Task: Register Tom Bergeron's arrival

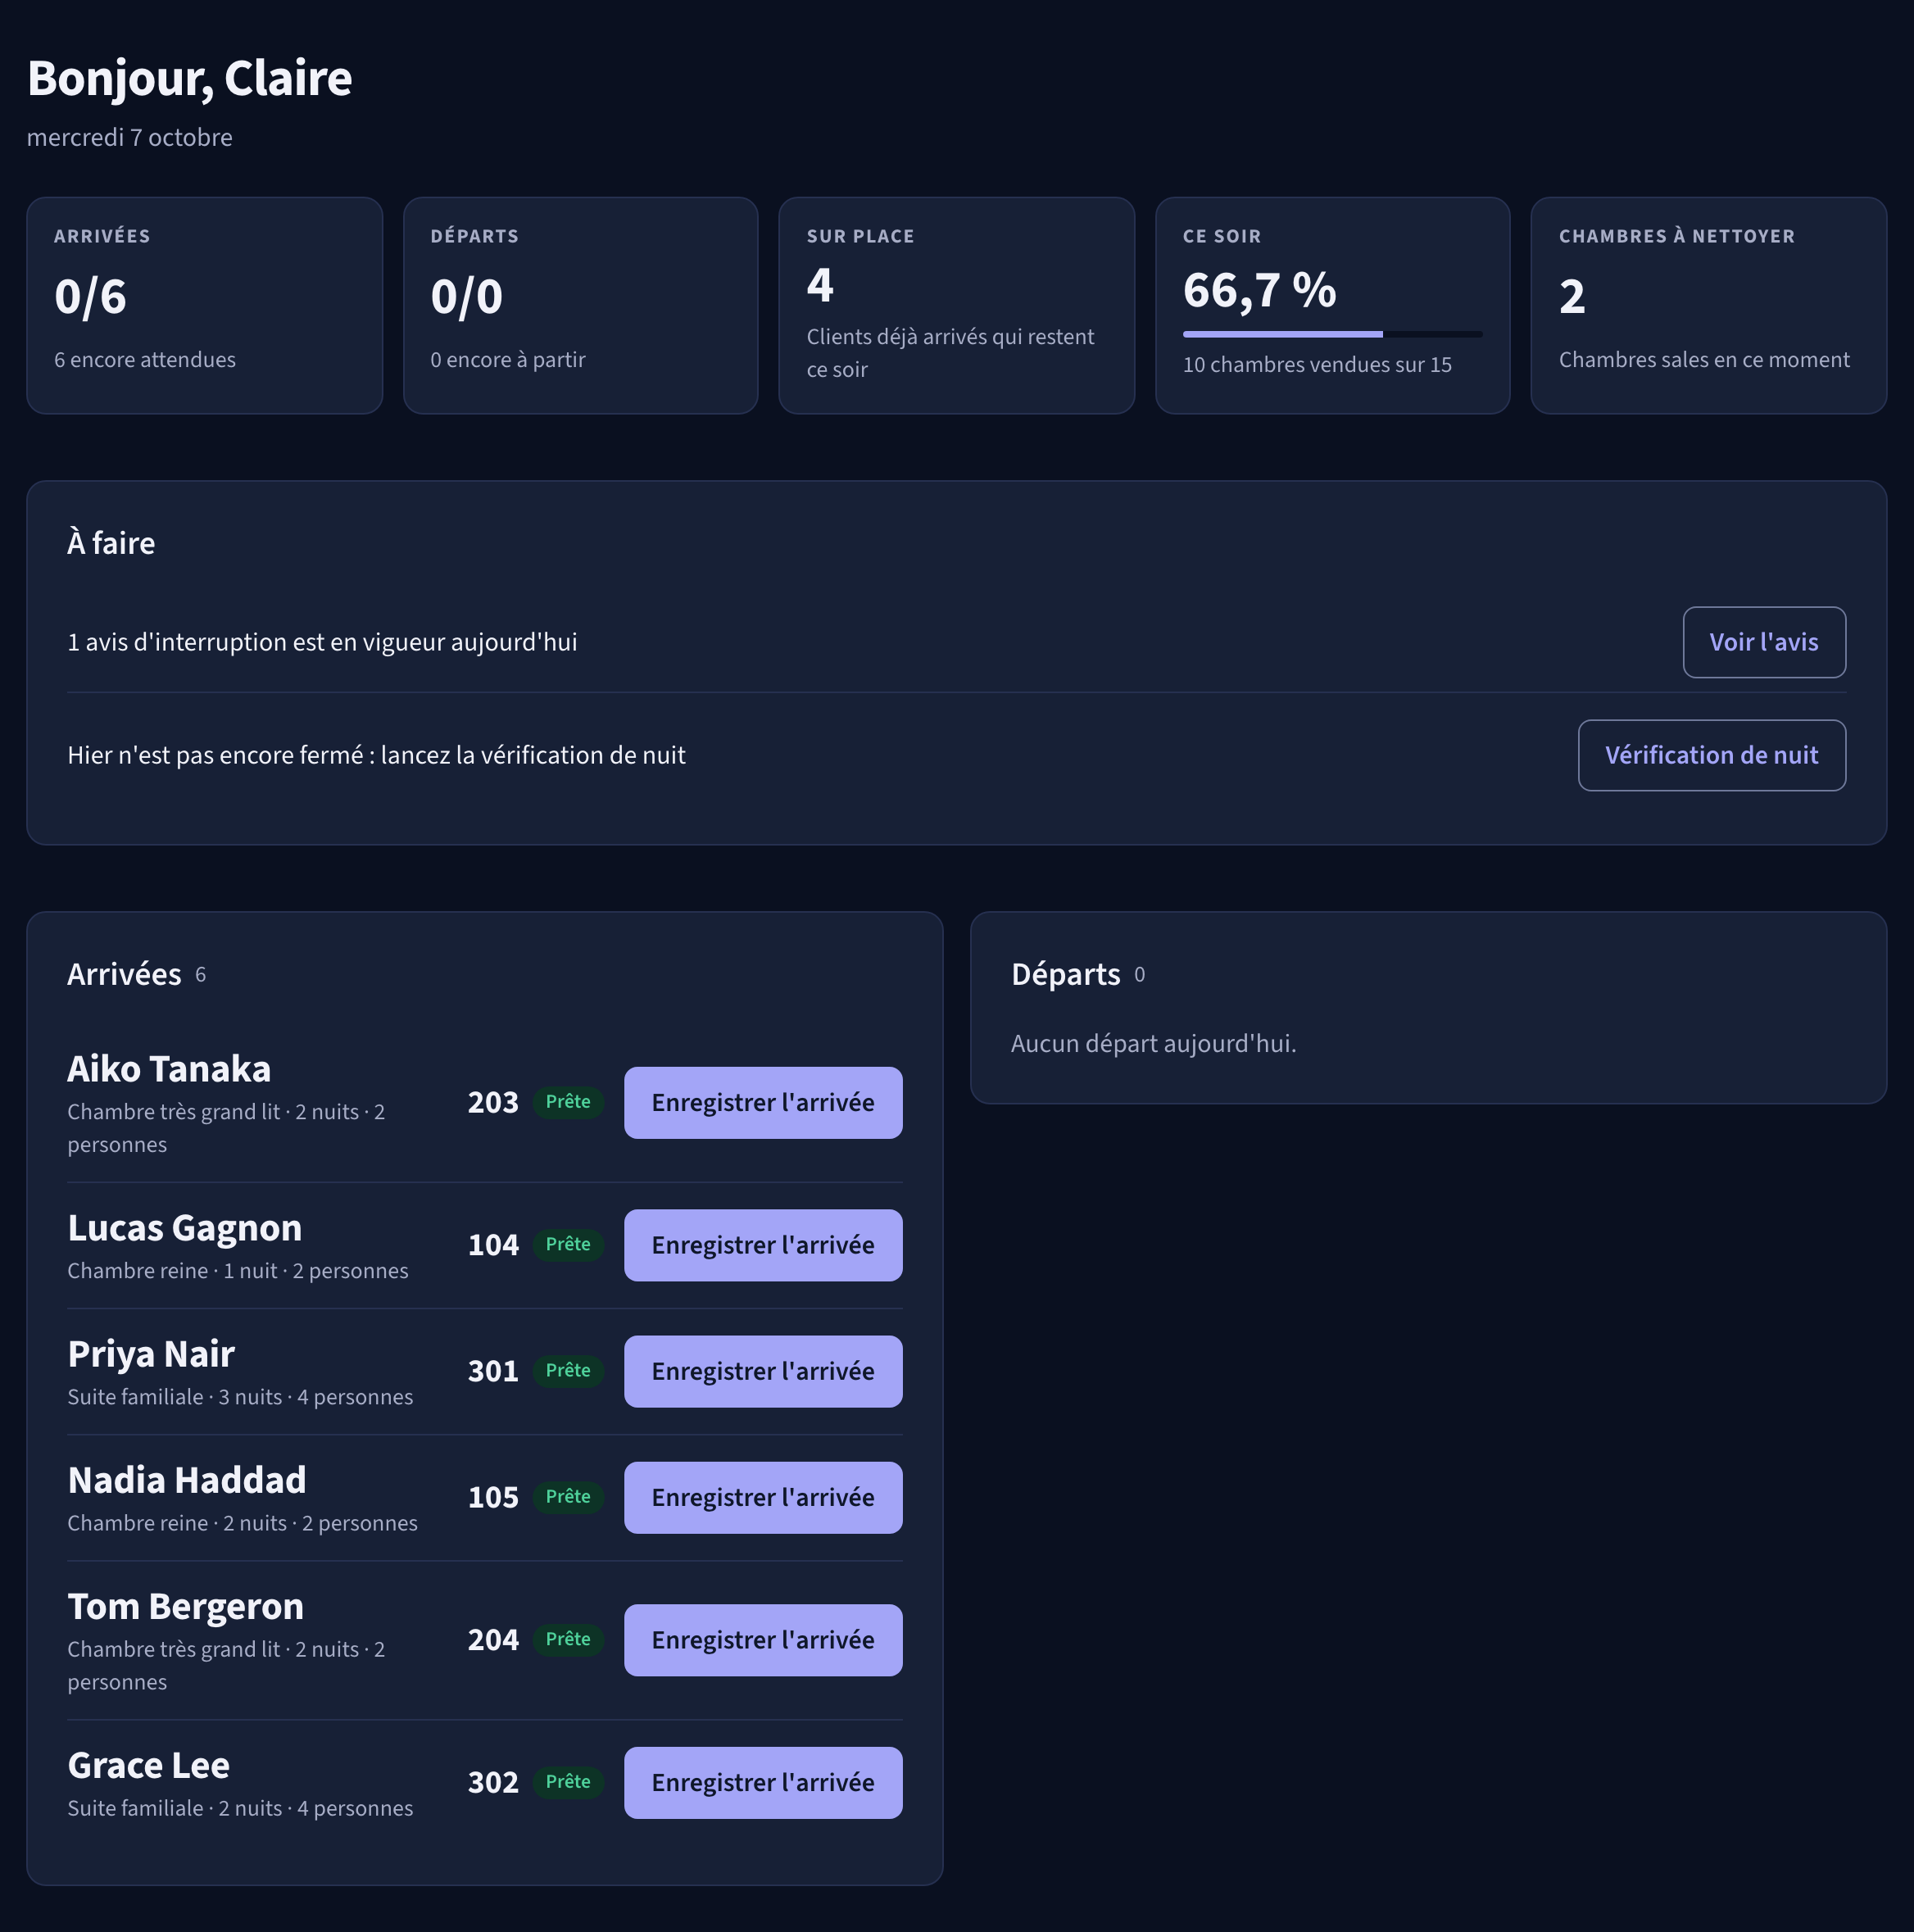Action: [x=763, y=1640]
